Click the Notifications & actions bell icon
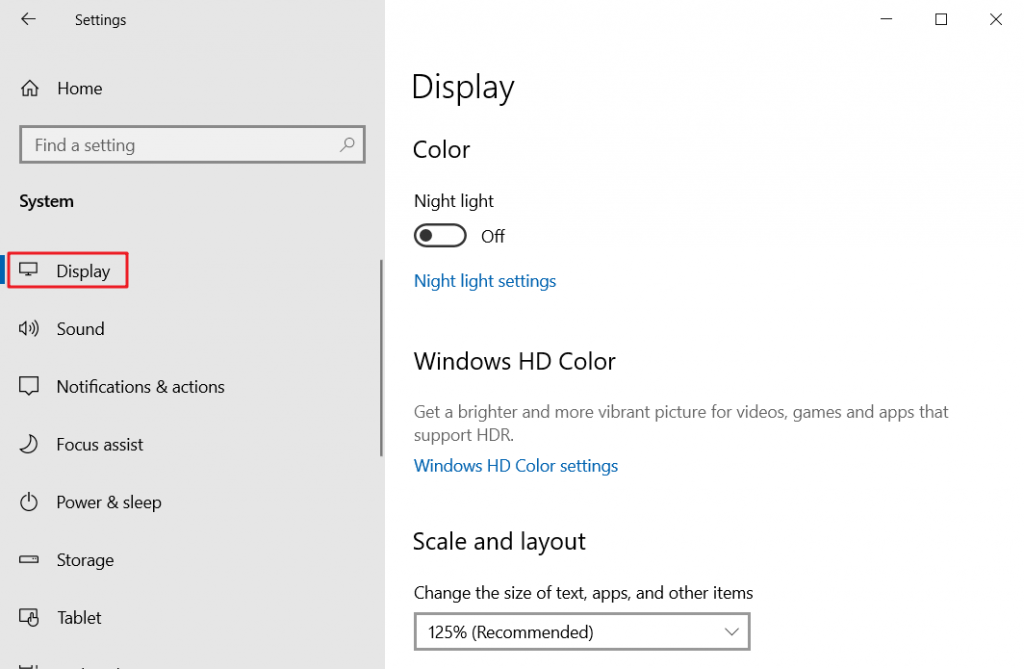The image size is (1024, 669). (30, 386)
